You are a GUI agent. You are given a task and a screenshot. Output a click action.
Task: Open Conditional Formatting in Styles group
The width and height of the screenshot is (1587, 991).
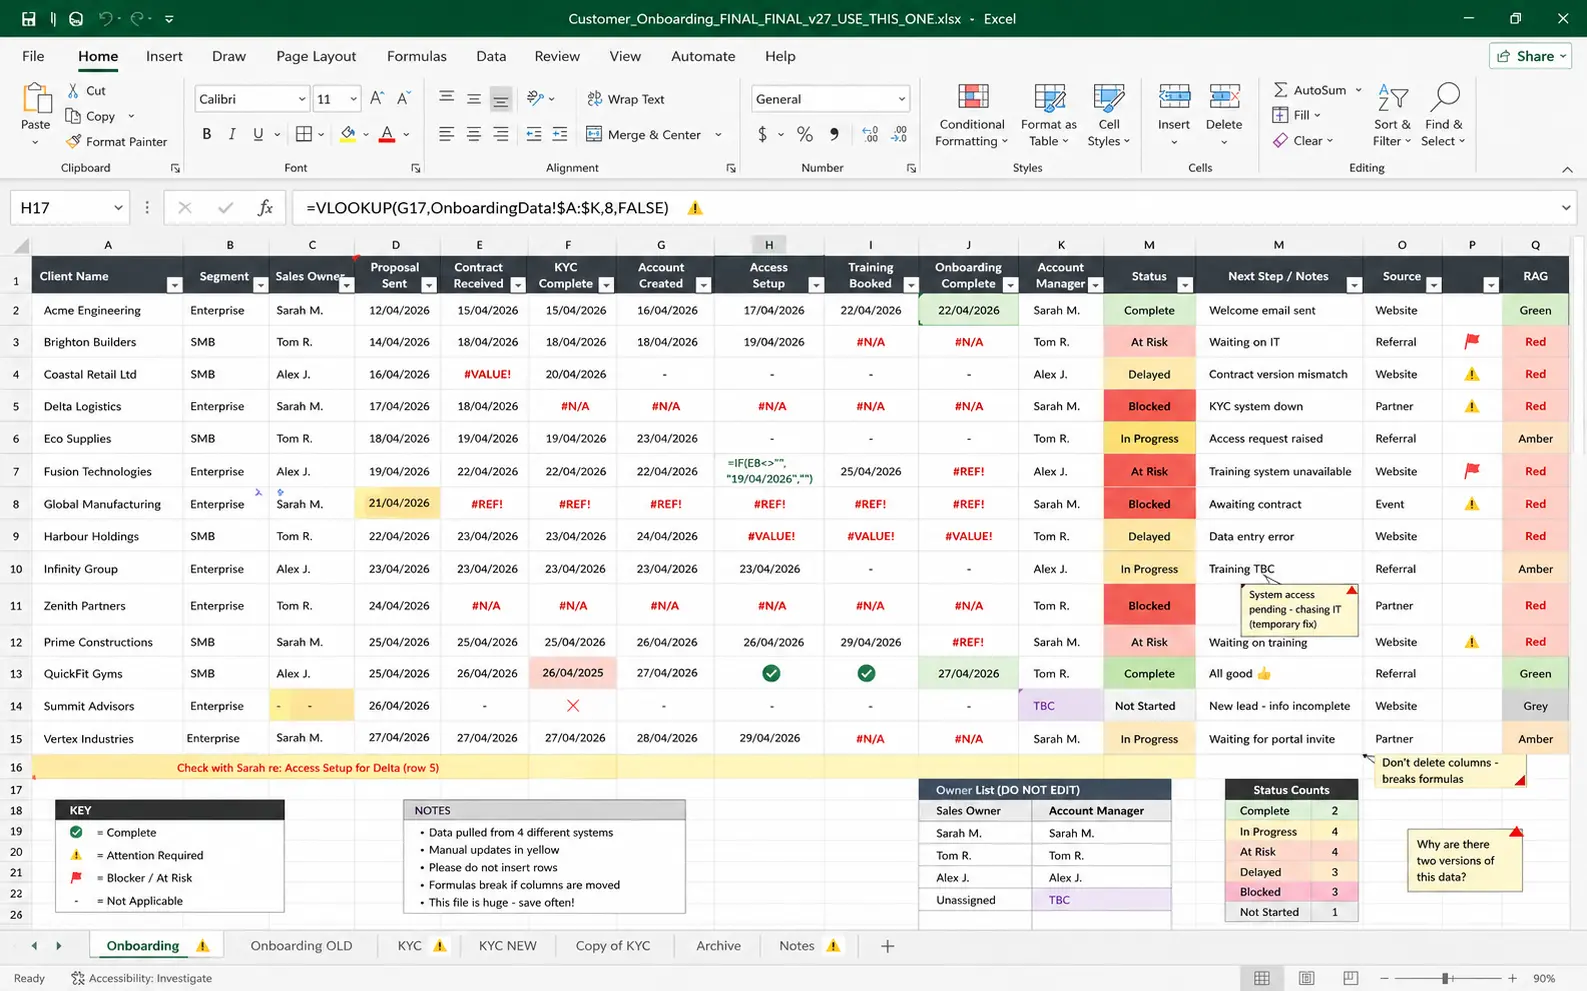click(972, 116)
